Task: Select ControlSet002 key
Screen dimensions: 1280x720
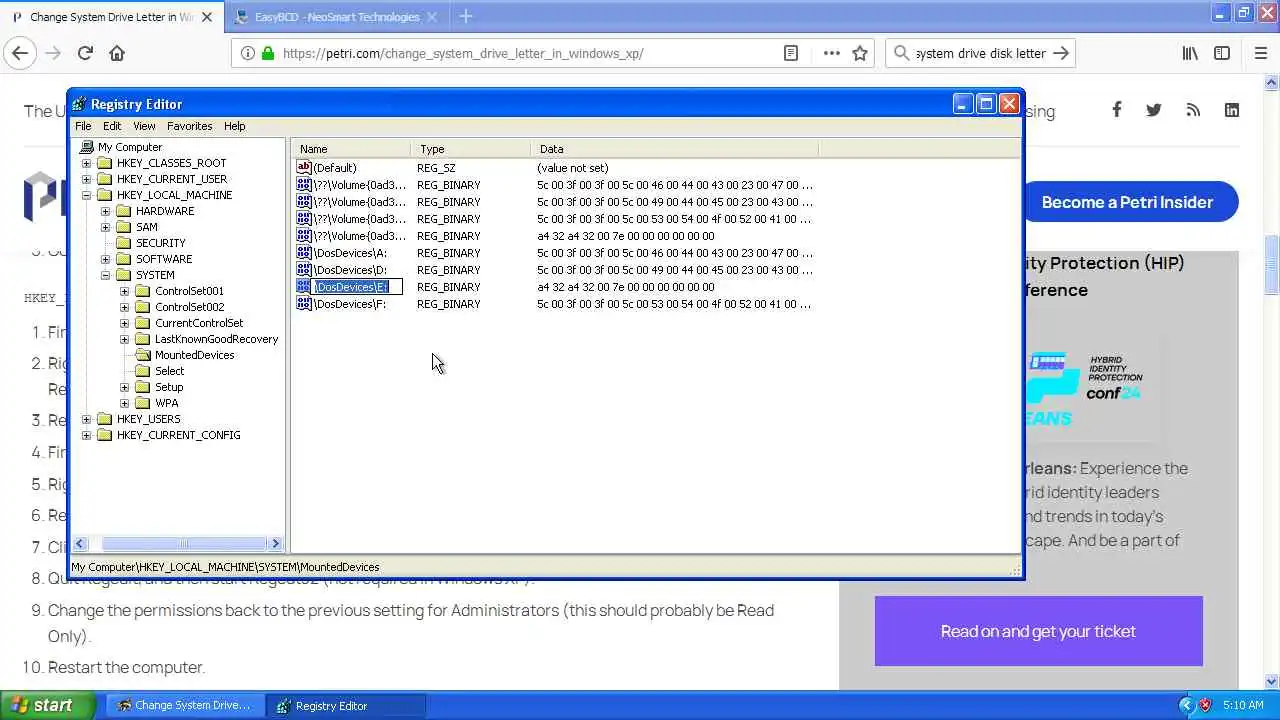Action: click(x=189, y=307)
